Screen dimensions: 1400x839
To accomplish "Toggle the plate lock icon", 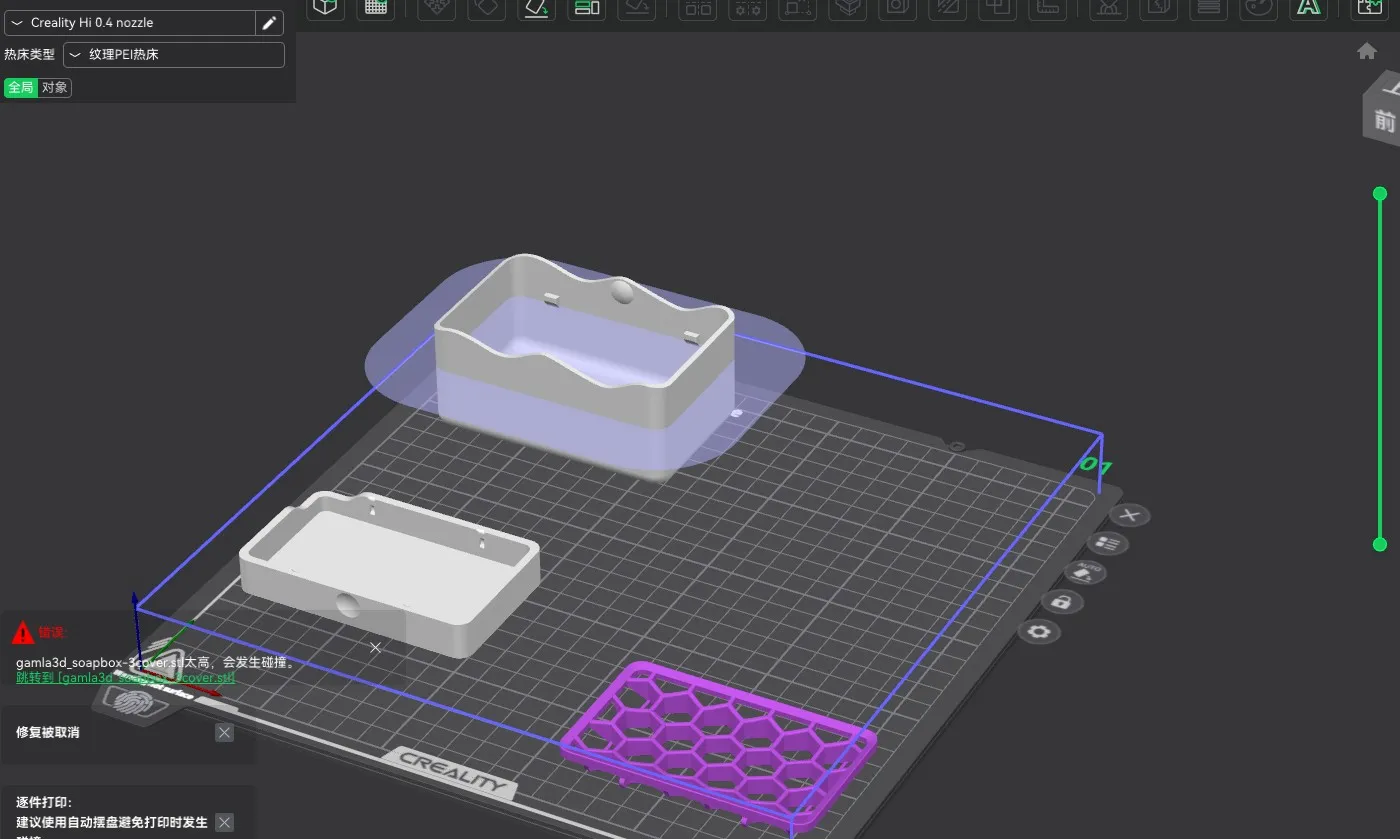I will pos(1062,602).
